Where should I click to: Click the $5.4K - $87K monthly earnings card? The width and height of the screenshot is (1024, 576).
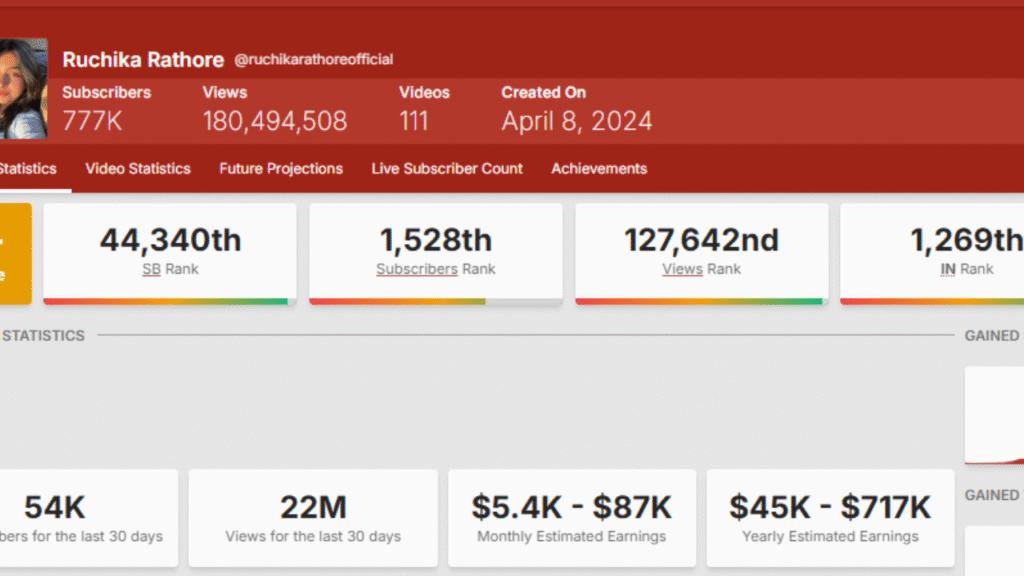click(571, 518)
